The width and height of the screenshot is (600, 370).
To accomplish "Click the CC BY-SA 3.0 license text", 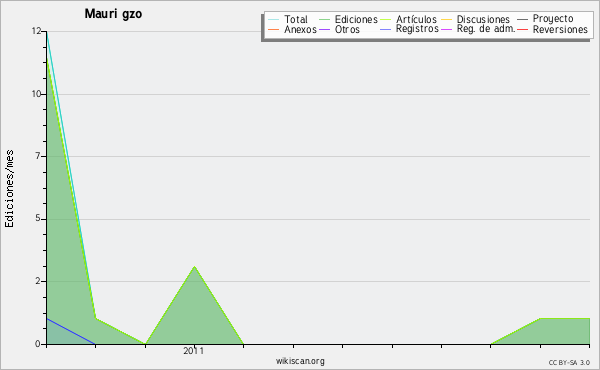I will click(569, 362).
